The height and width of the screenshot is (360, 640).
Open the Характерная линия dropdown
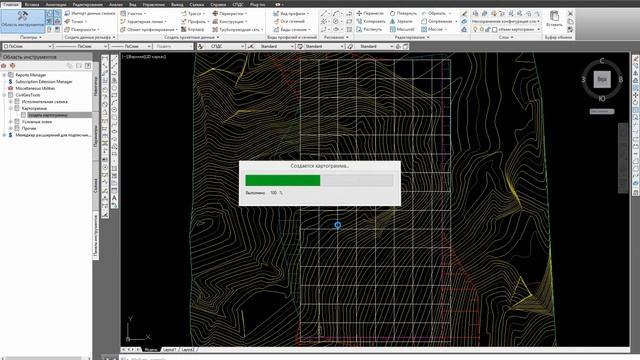tap(143, 21)
